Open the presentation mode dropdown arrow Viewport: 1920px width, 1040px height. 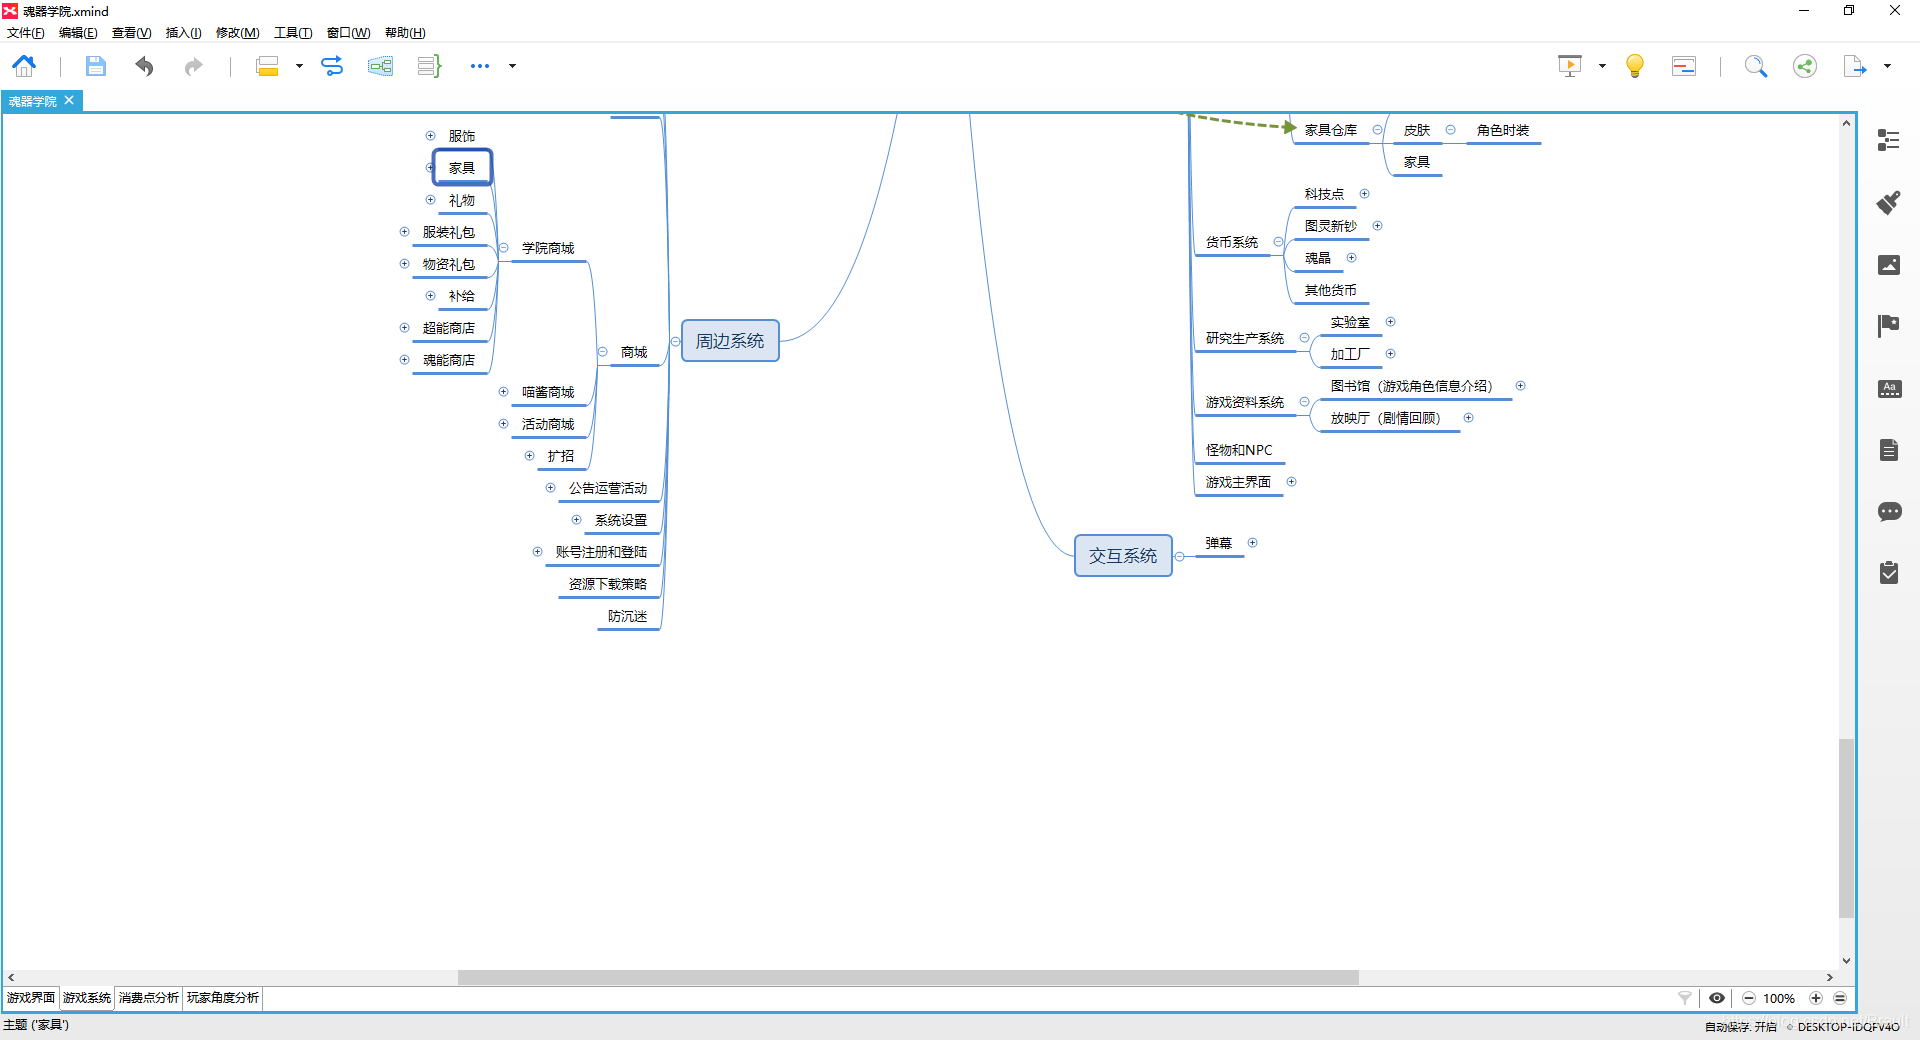(x=1602, y=66)
